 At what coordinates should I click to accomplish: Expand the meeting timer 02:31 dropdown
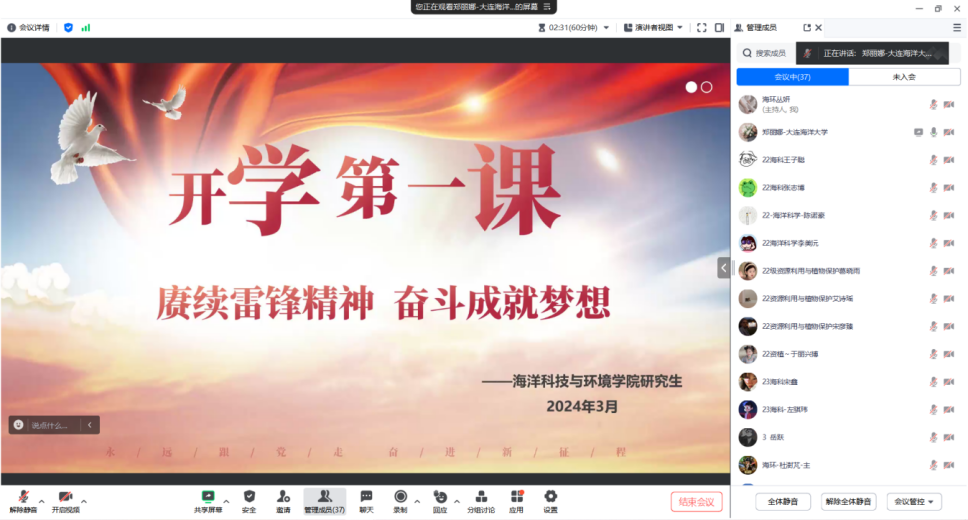click(x=607, y=28)
